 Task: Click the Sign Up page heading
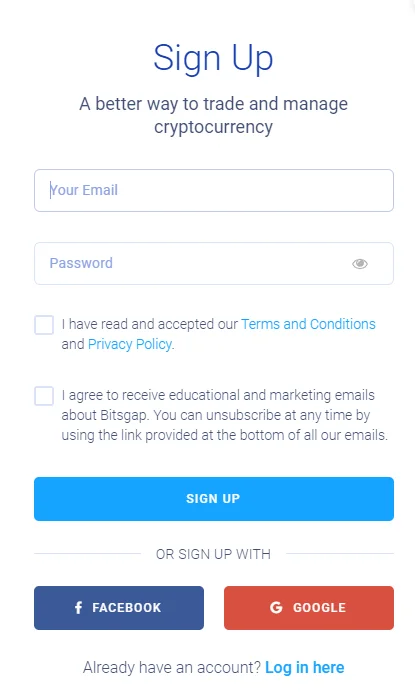(213, 59)
